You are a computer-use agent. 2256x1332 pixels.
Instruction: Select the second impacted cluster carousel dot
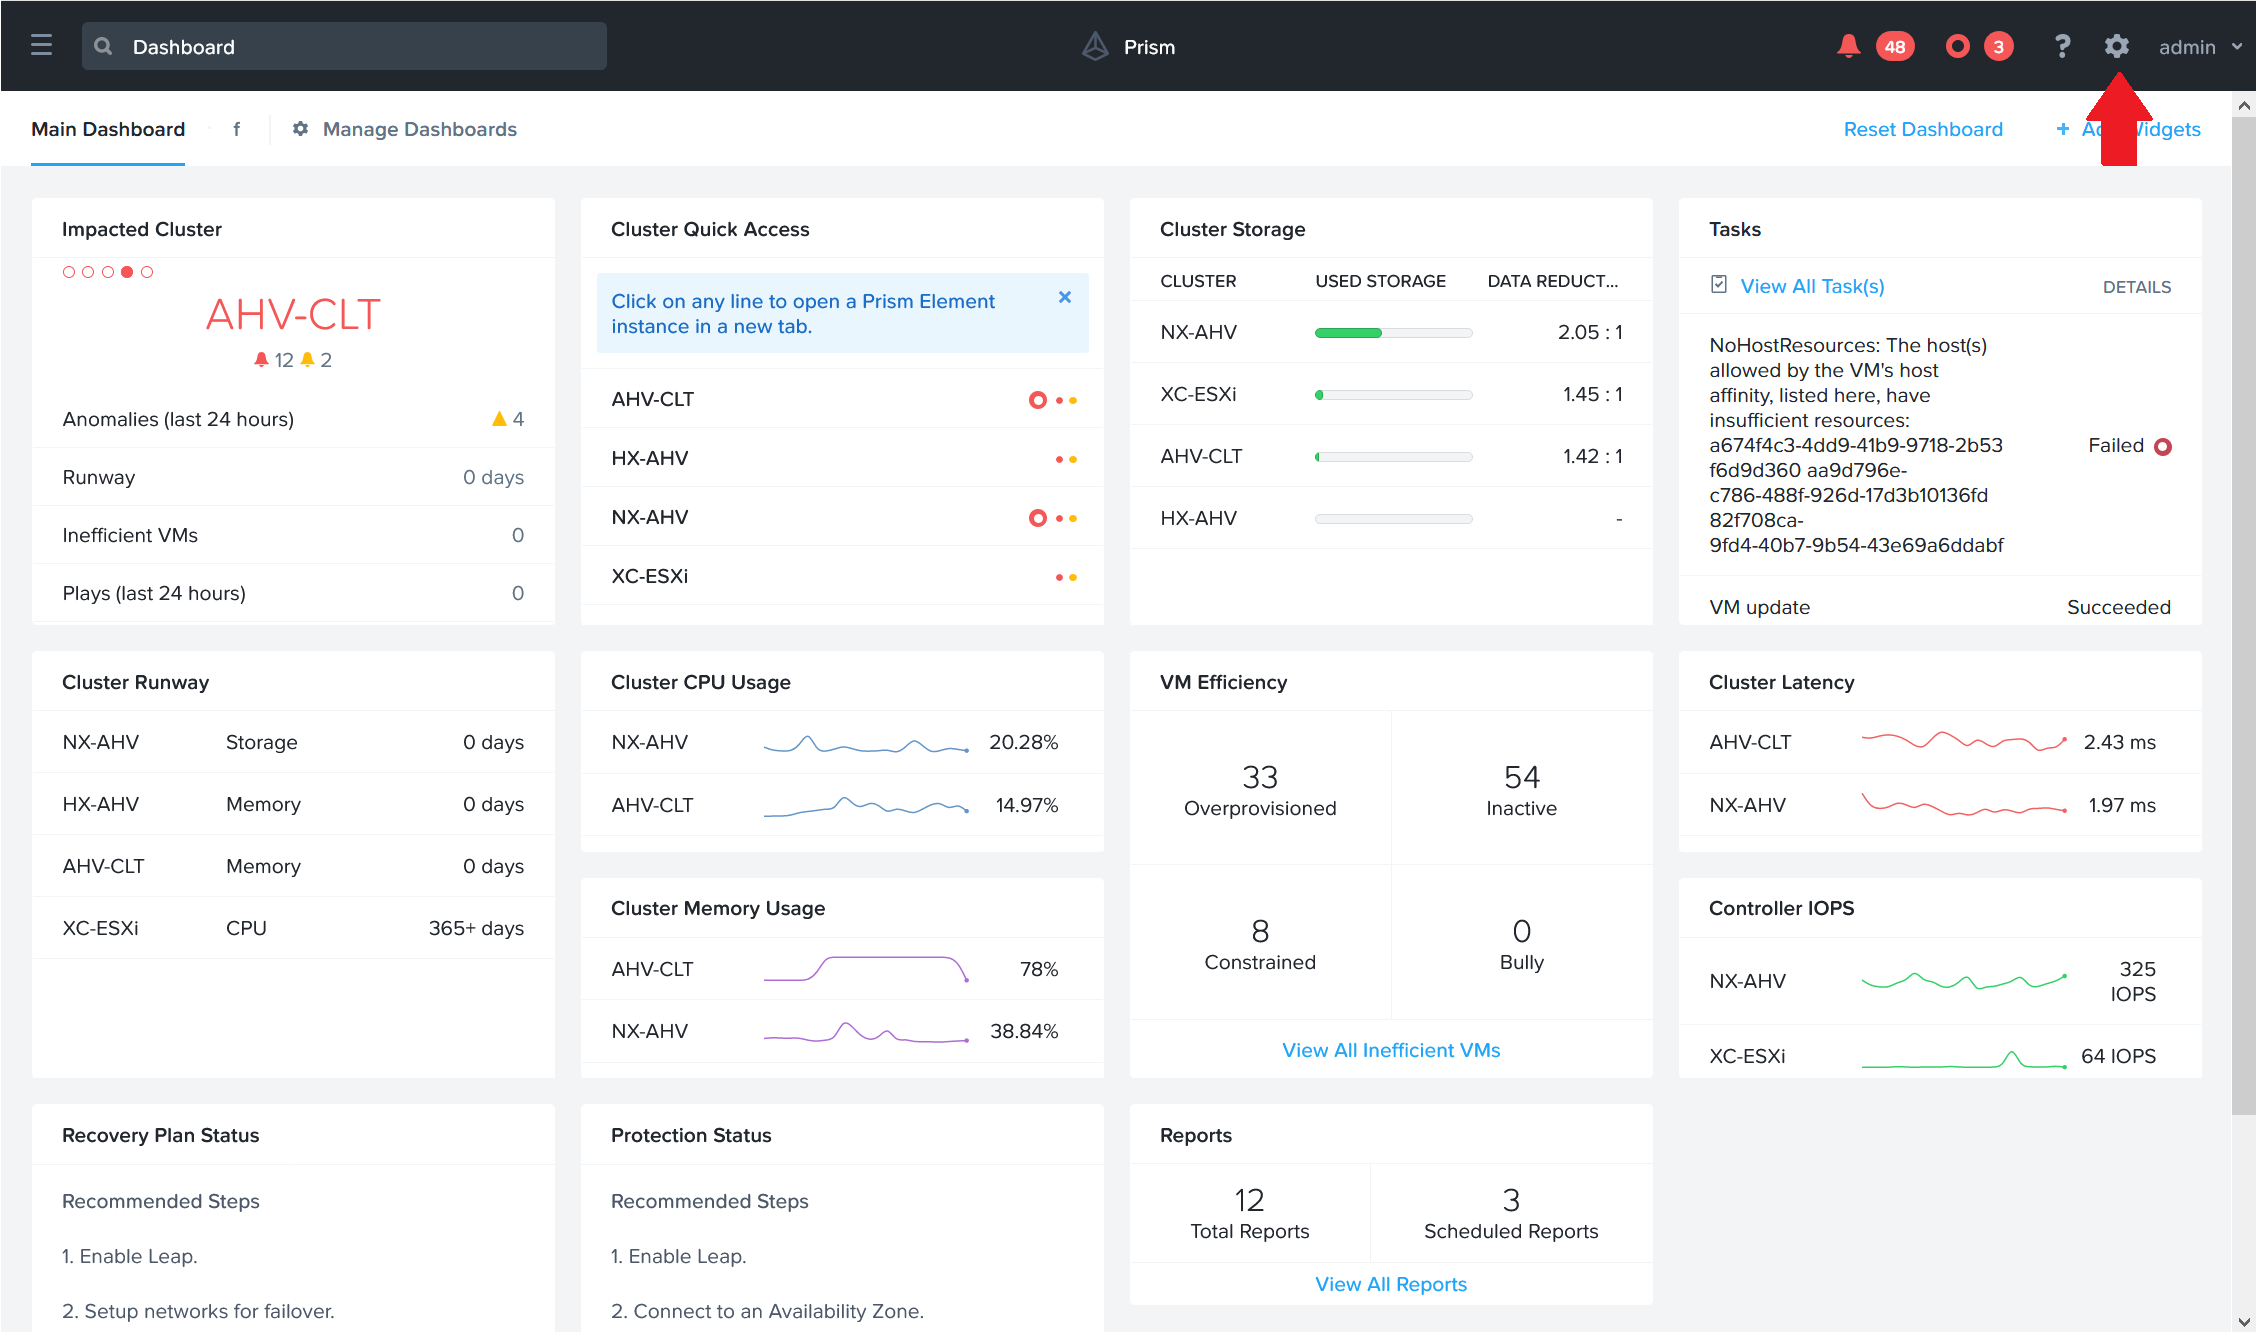pyautogui.click(x=88, y=272)
